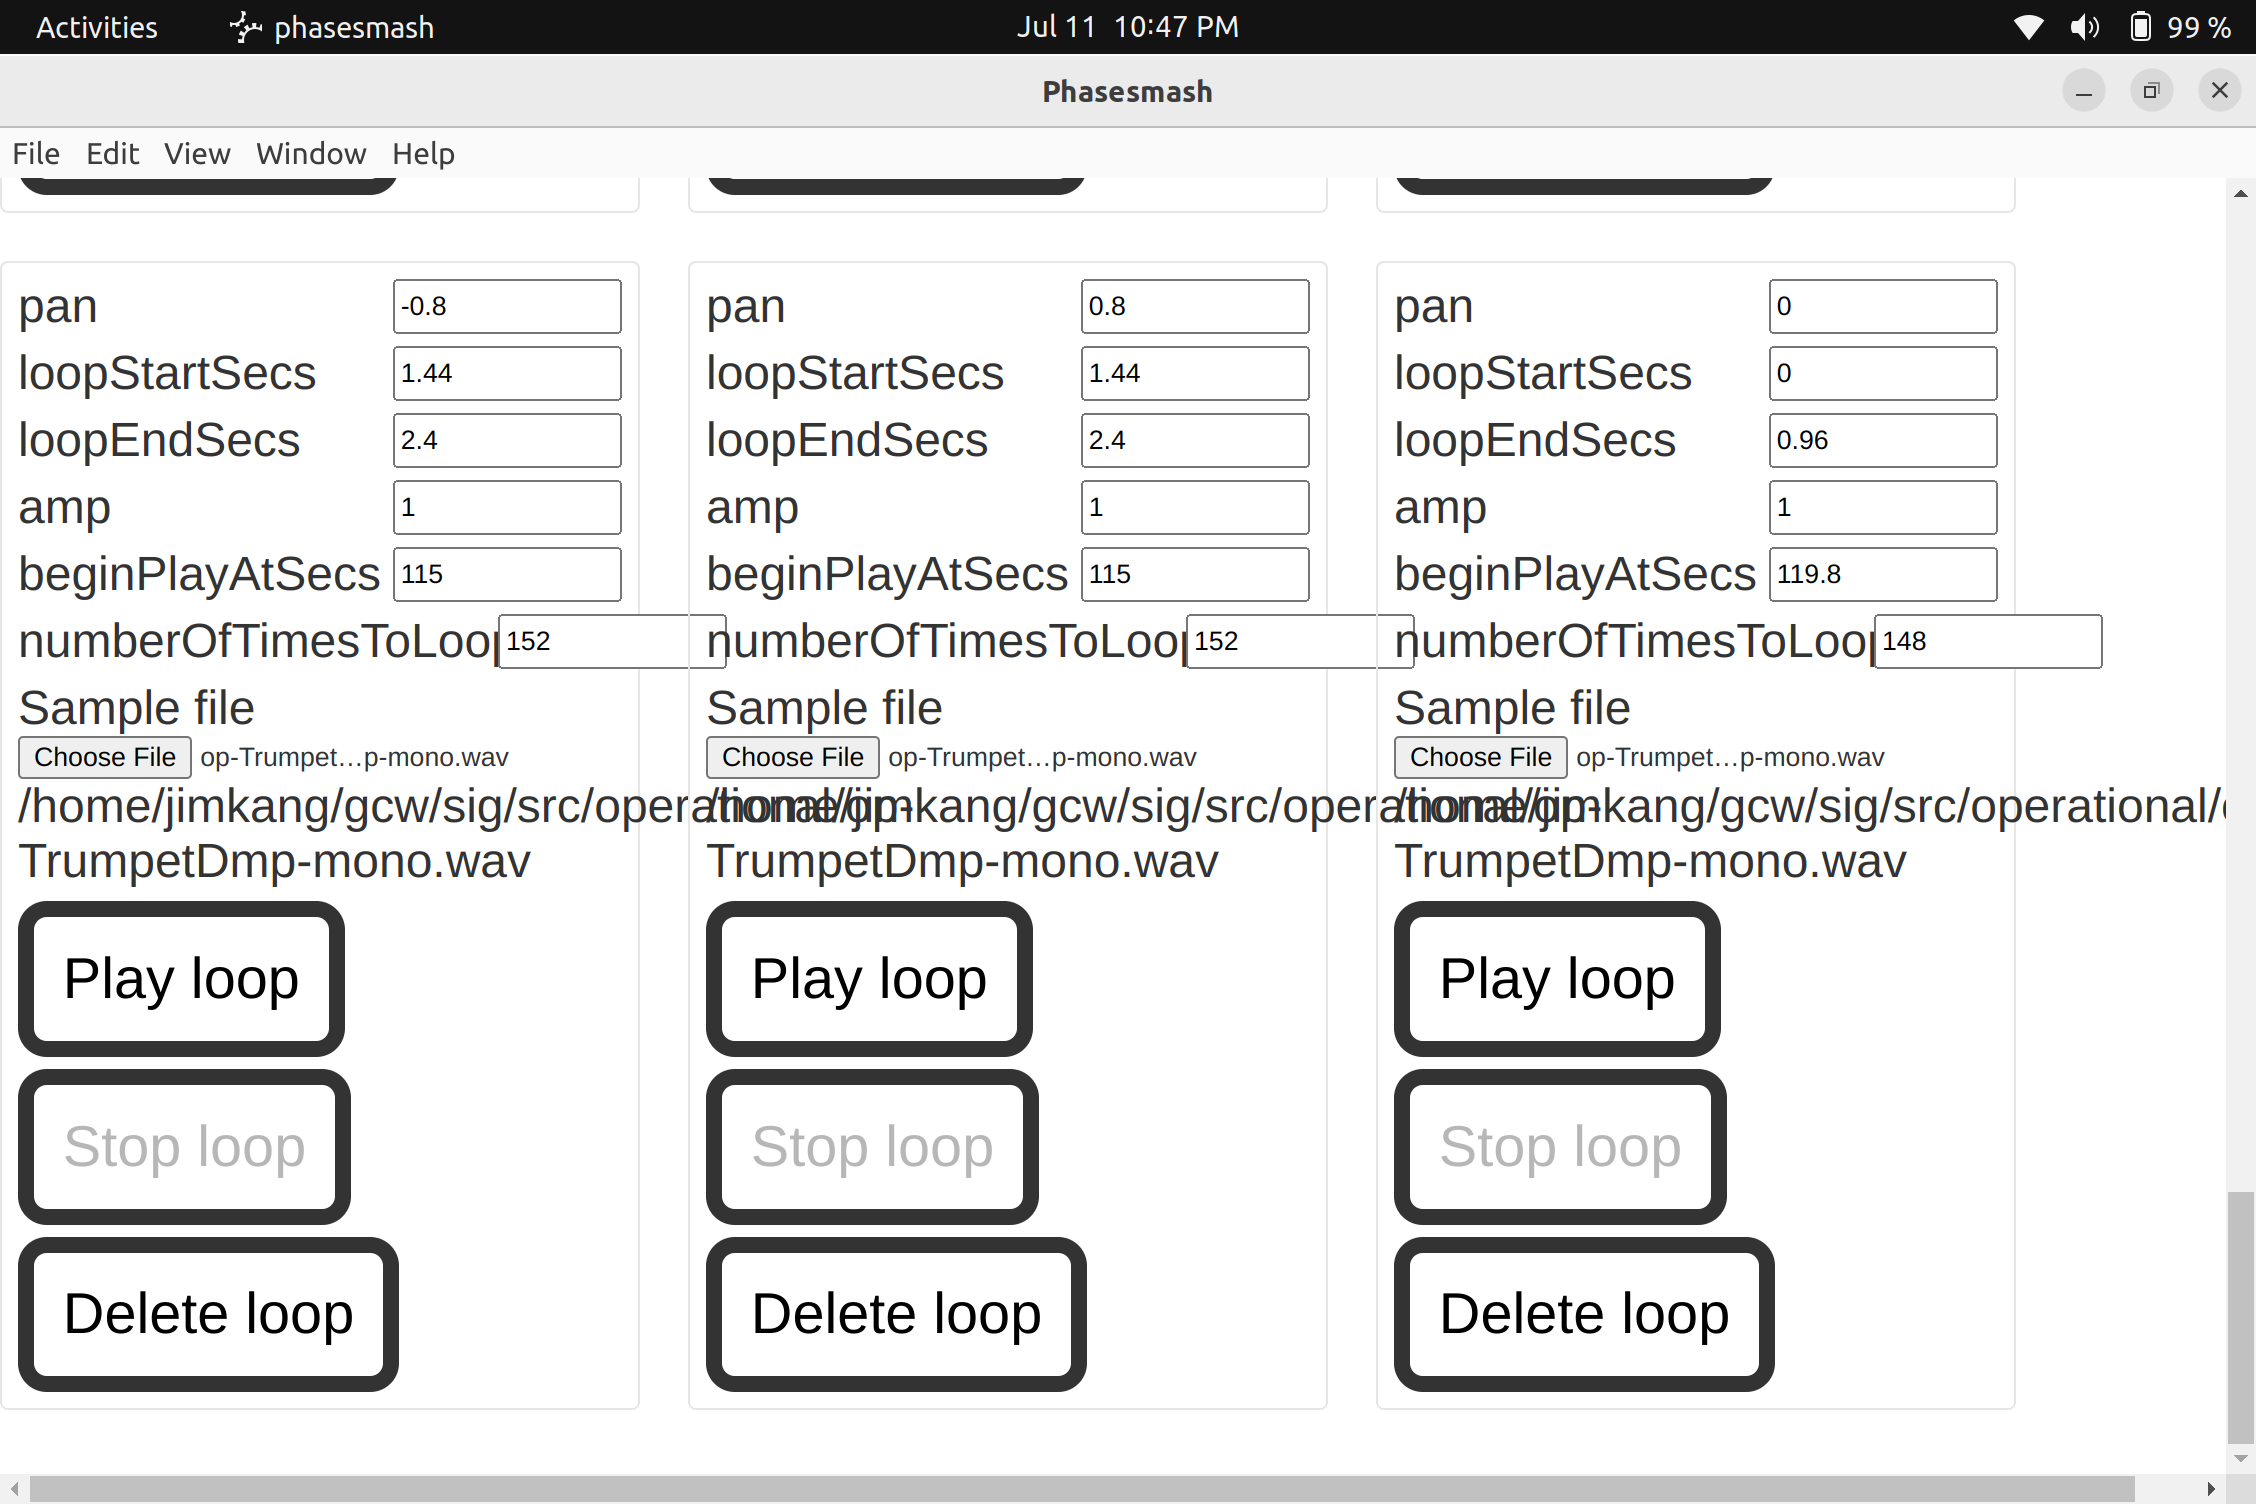Click the battery indicator icon
This screenshot has height=1504, width=2256.
tap(2140, 27)
